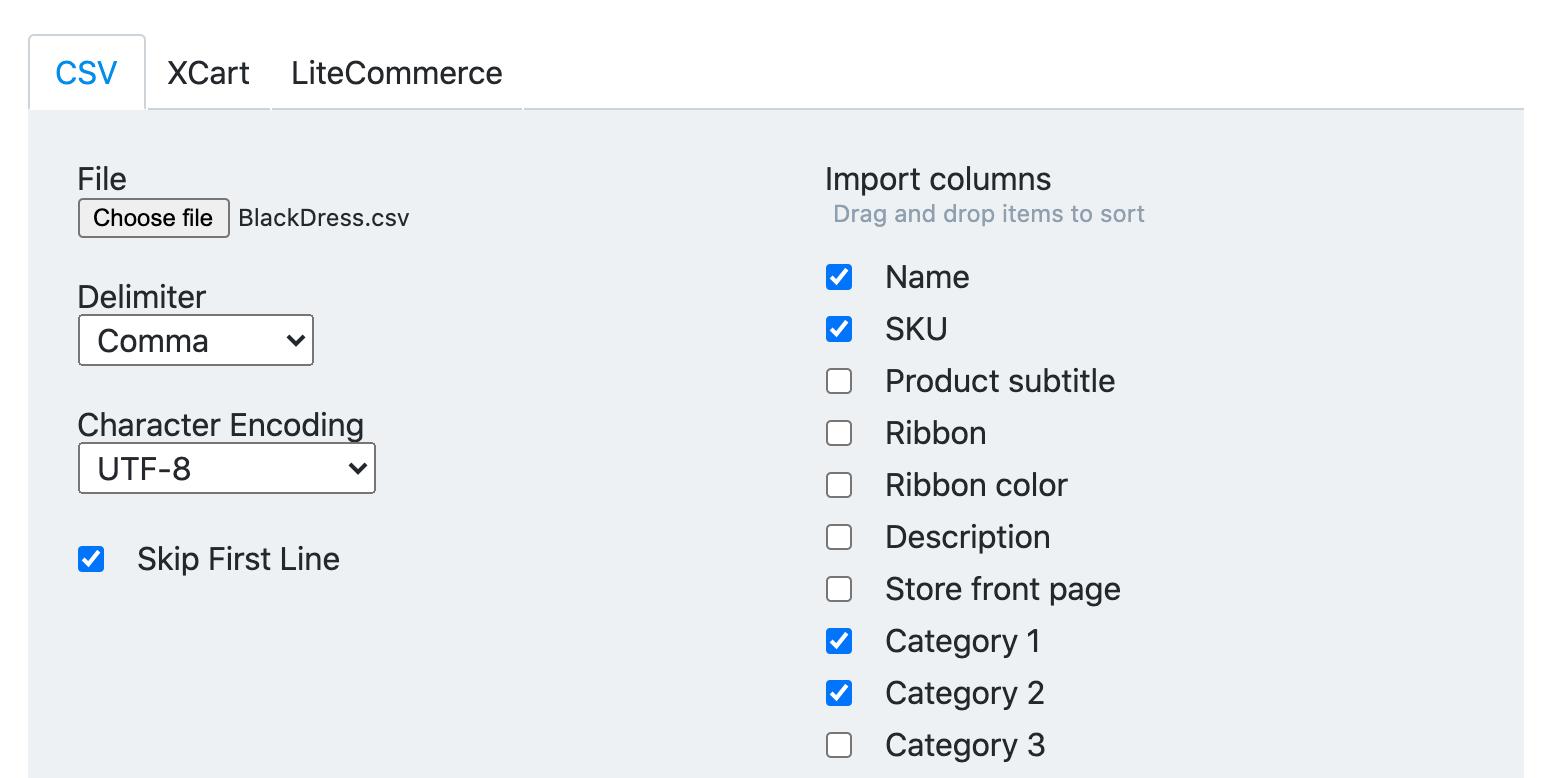Uncheck the SKU import column
The width and height of the screenshot is (1554, 778).
839,329
